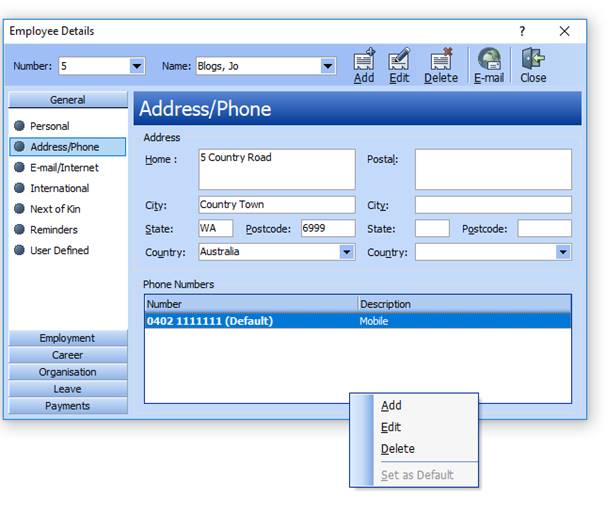Click the Description column header
Image resolution: width=606 pixels, height=514 pixels.
point(464,304)
